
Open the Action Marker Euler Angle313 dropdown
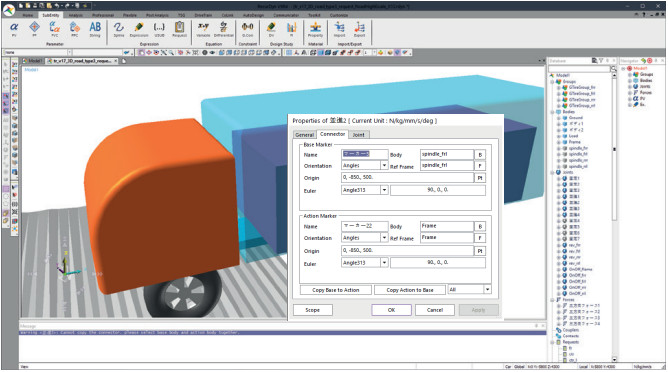(384, 263)
